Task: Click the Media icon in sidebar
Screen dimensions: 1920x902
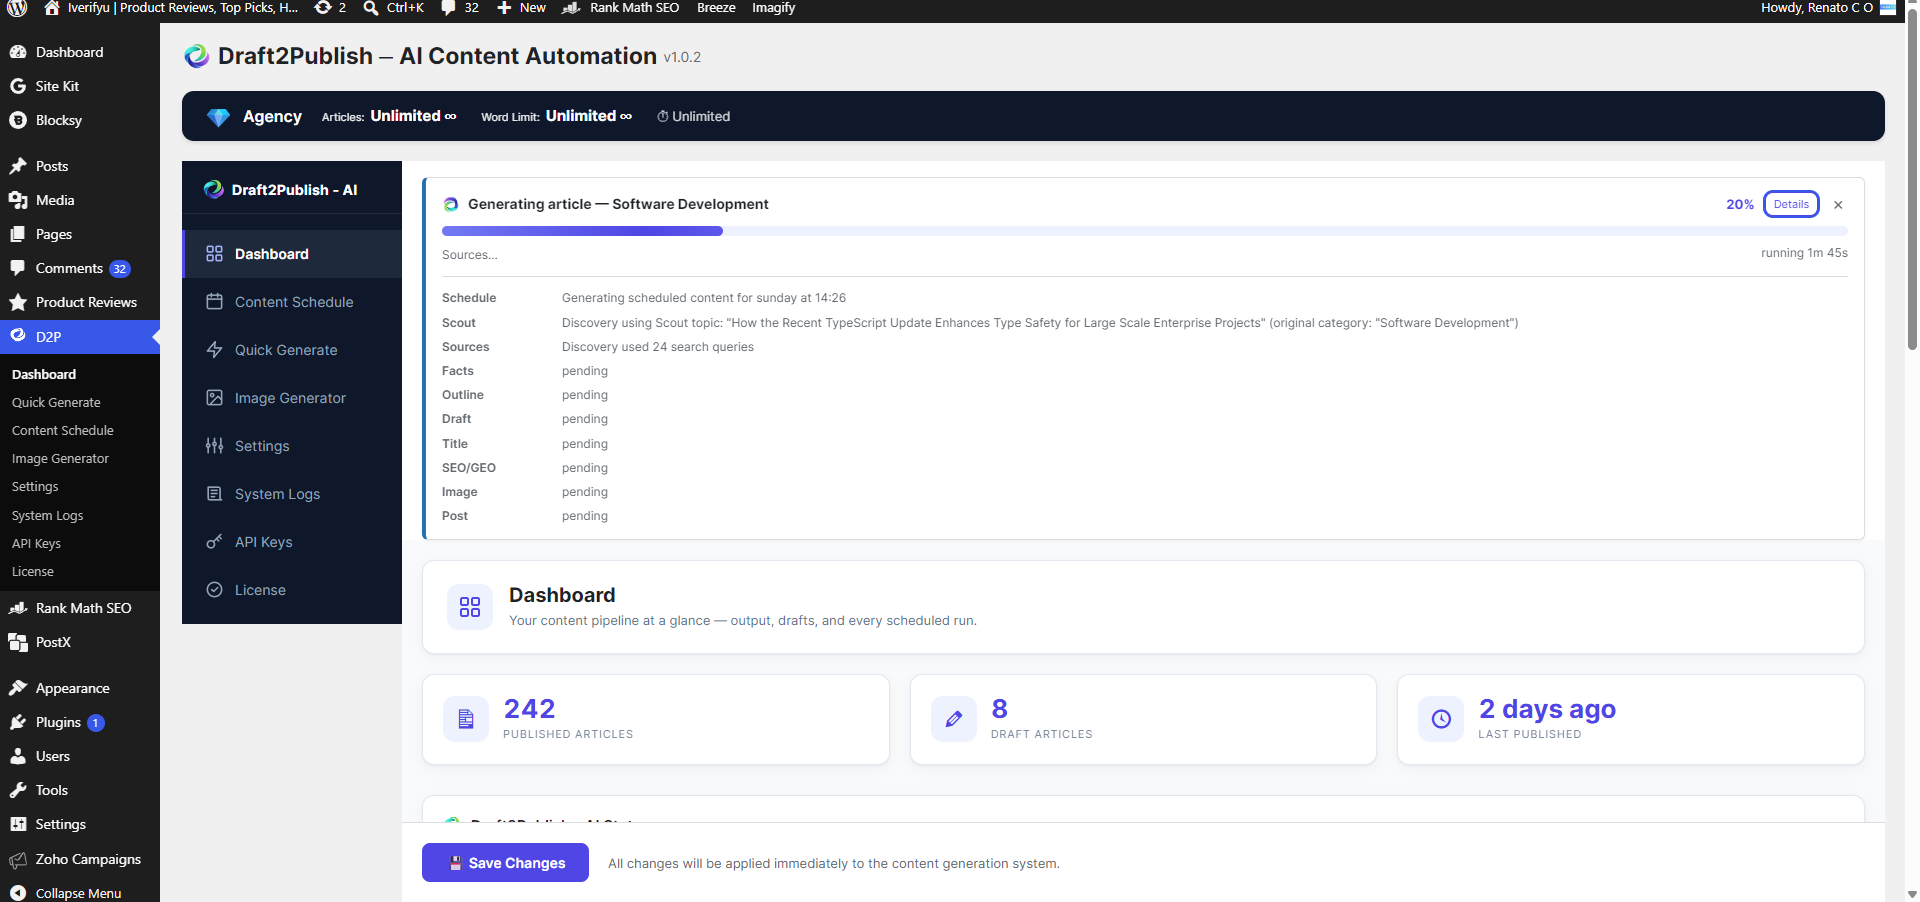Action: (x=18, y=200)
